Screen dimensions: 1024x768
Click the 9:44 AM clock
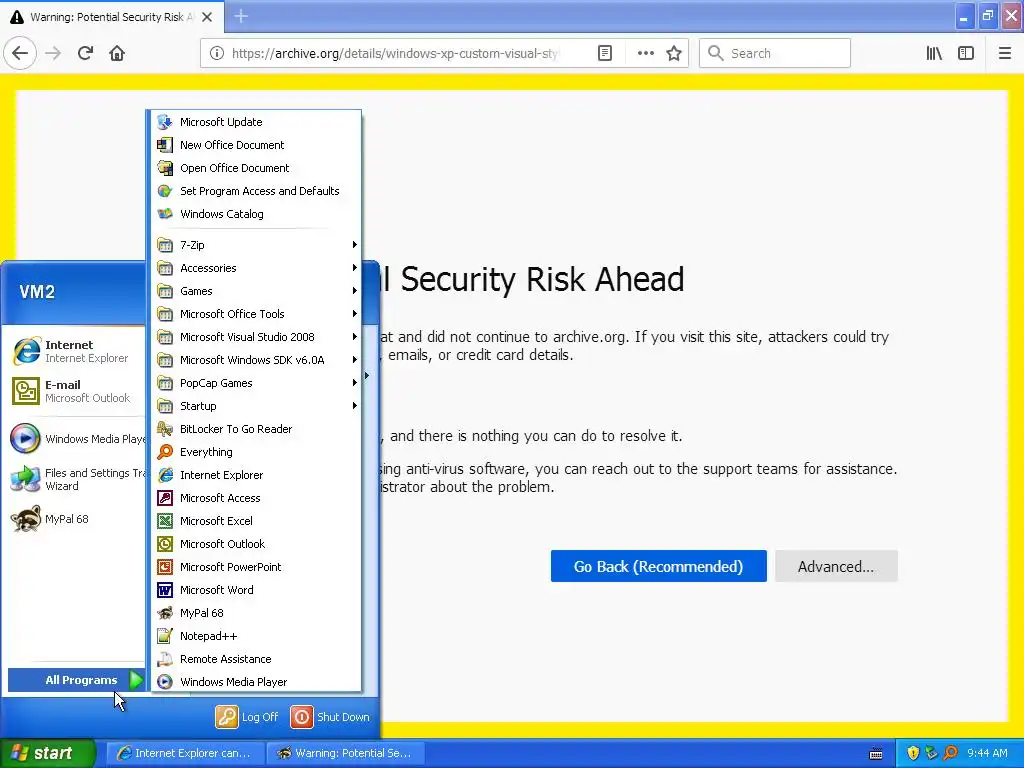[987, 753]
